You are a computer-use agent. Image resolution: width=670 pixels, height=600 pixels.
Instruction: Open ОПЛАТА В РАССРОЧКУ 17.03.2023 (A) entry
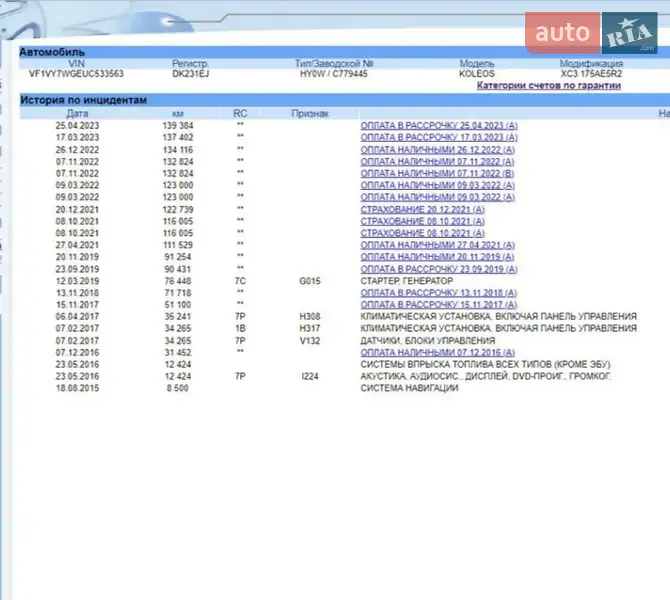(x=439, y=136)
